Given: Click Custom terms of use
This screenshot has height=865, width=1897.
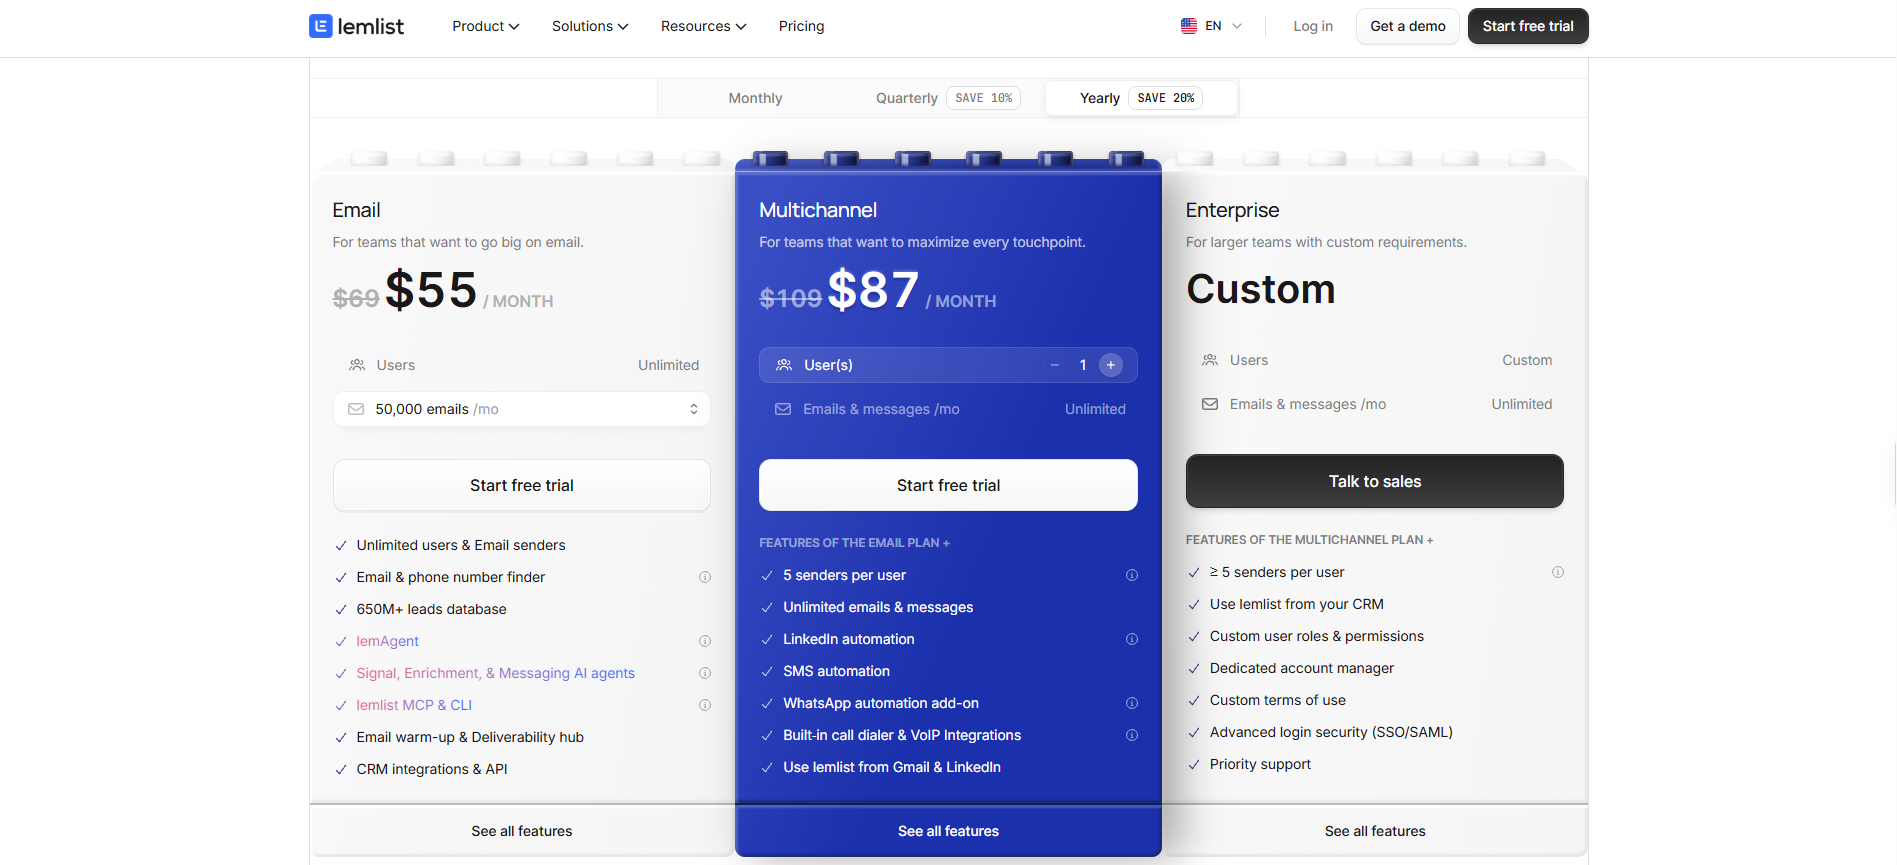Looking at the screenshot, I should click(1278, 700).
